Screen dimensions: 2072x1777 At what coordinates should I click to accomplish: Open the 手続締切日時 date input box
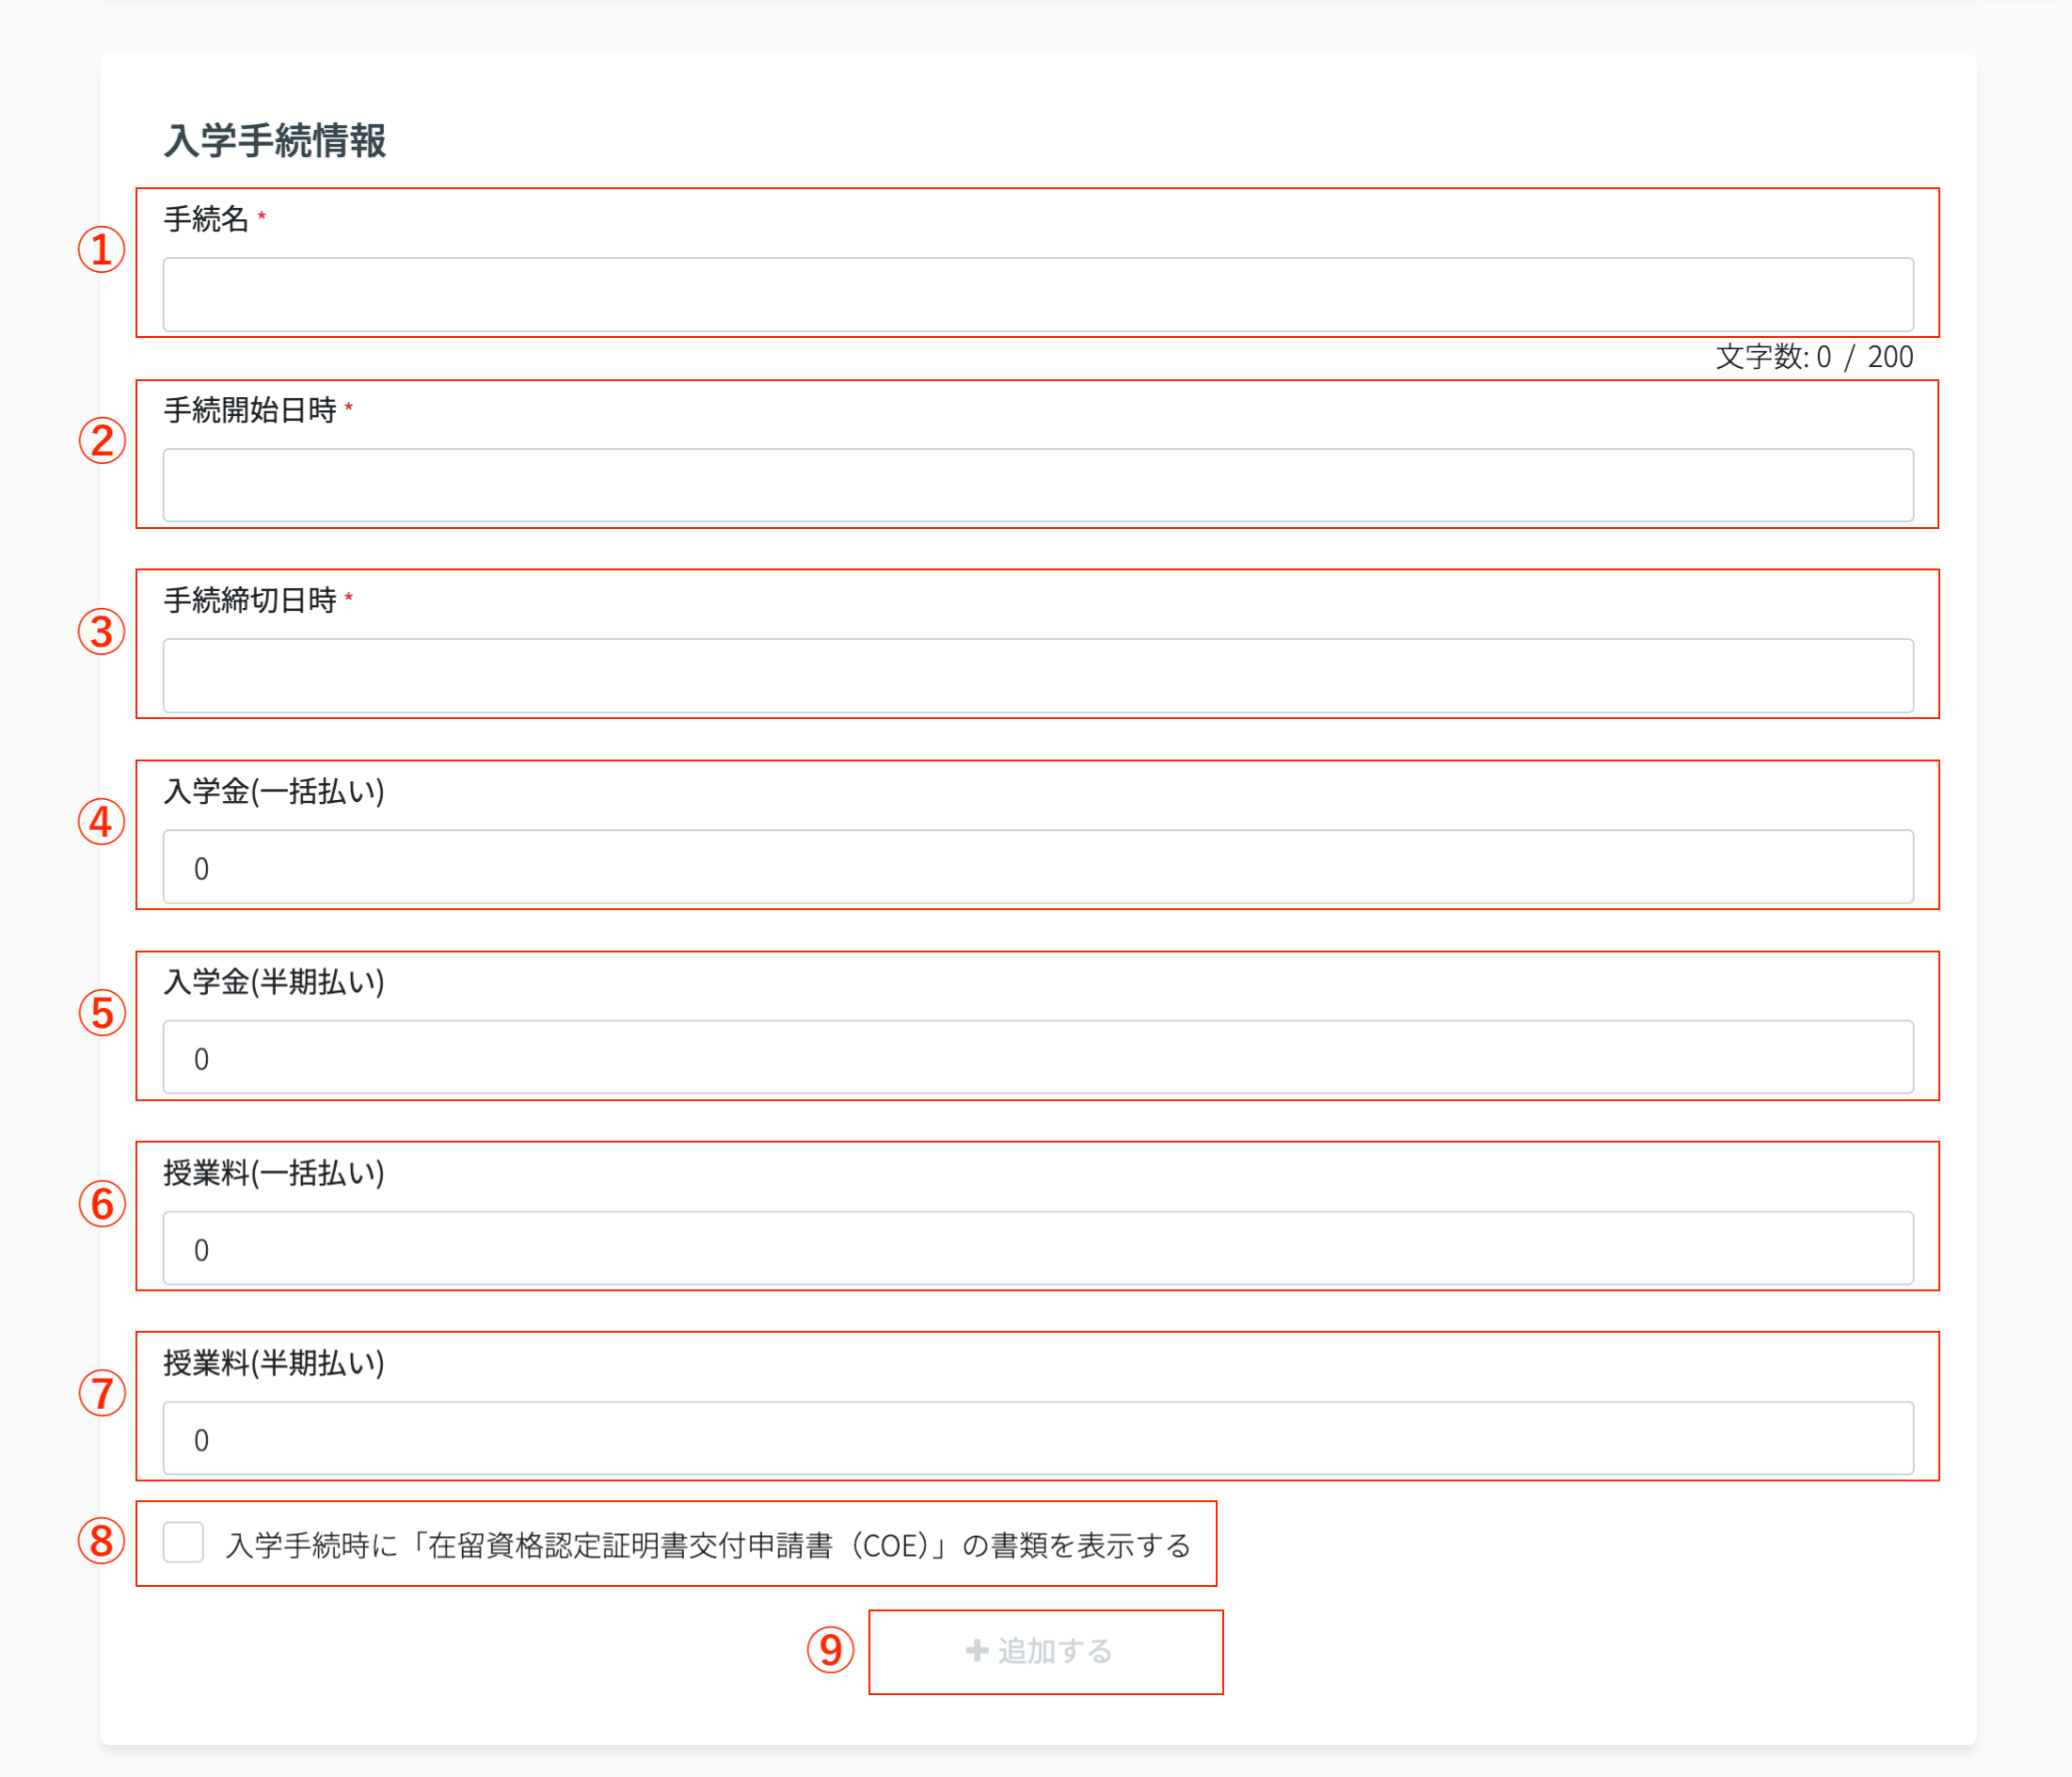tap(1037, 676)
